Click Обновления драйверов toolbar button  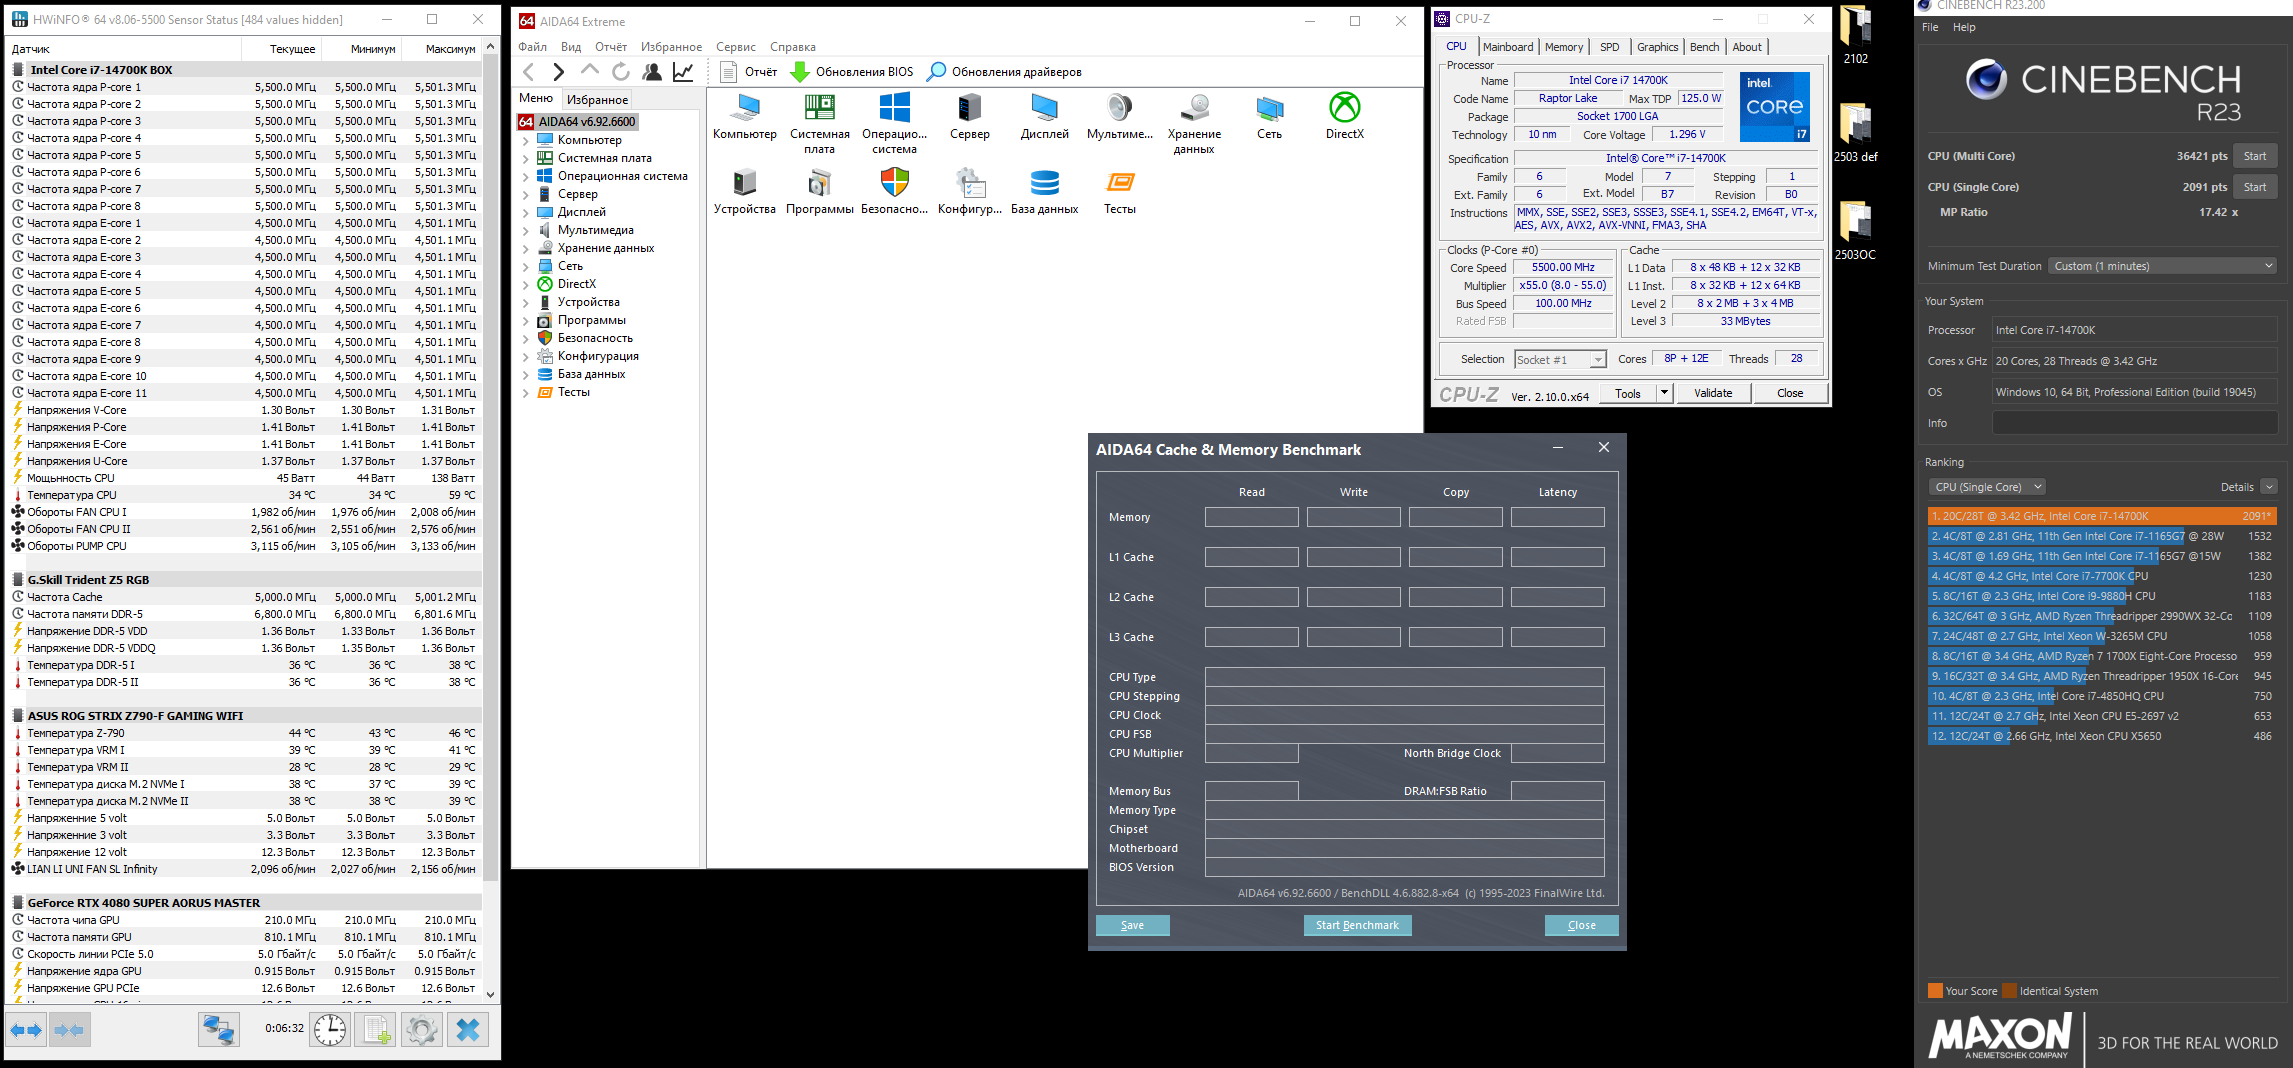(1004, 72)
